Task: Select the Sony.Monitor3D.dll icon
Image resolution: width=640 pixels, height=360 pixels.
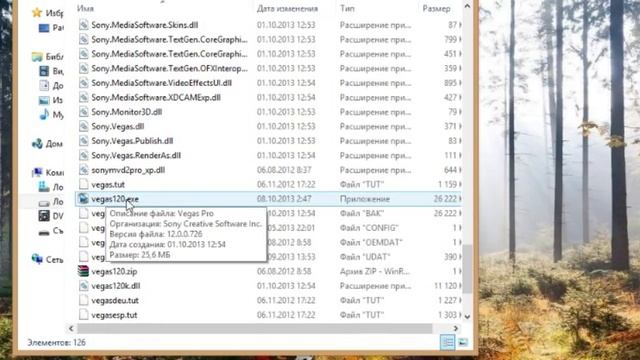Action: (x=84, y=112)
